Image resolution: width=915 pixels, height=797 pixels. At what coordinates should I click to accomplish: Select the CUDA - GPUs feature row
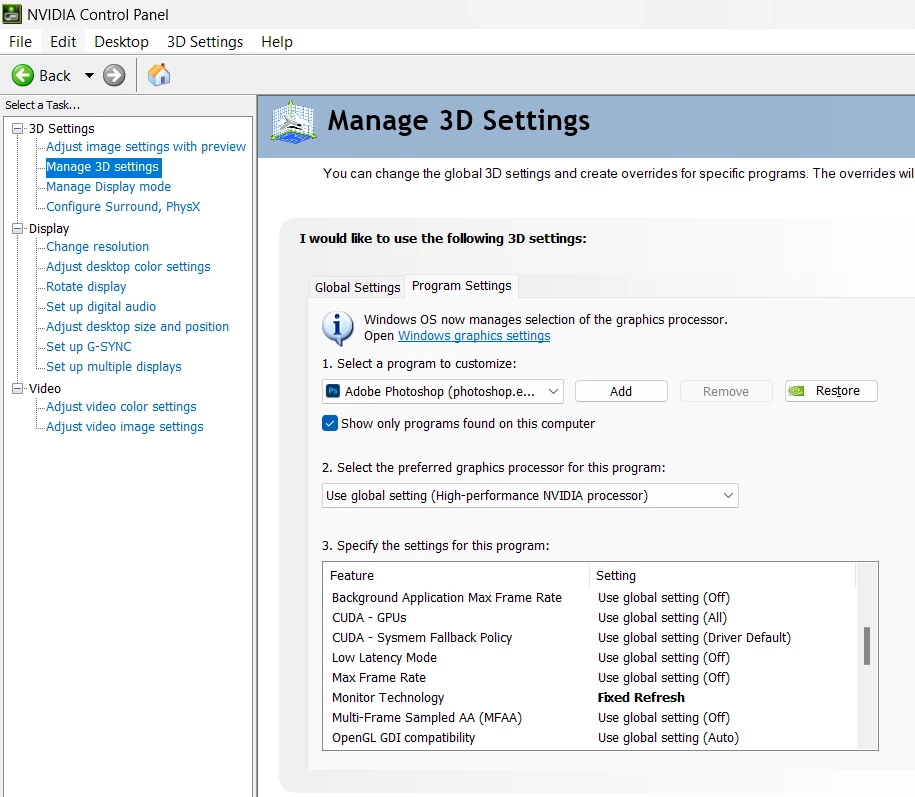[589, 617]
